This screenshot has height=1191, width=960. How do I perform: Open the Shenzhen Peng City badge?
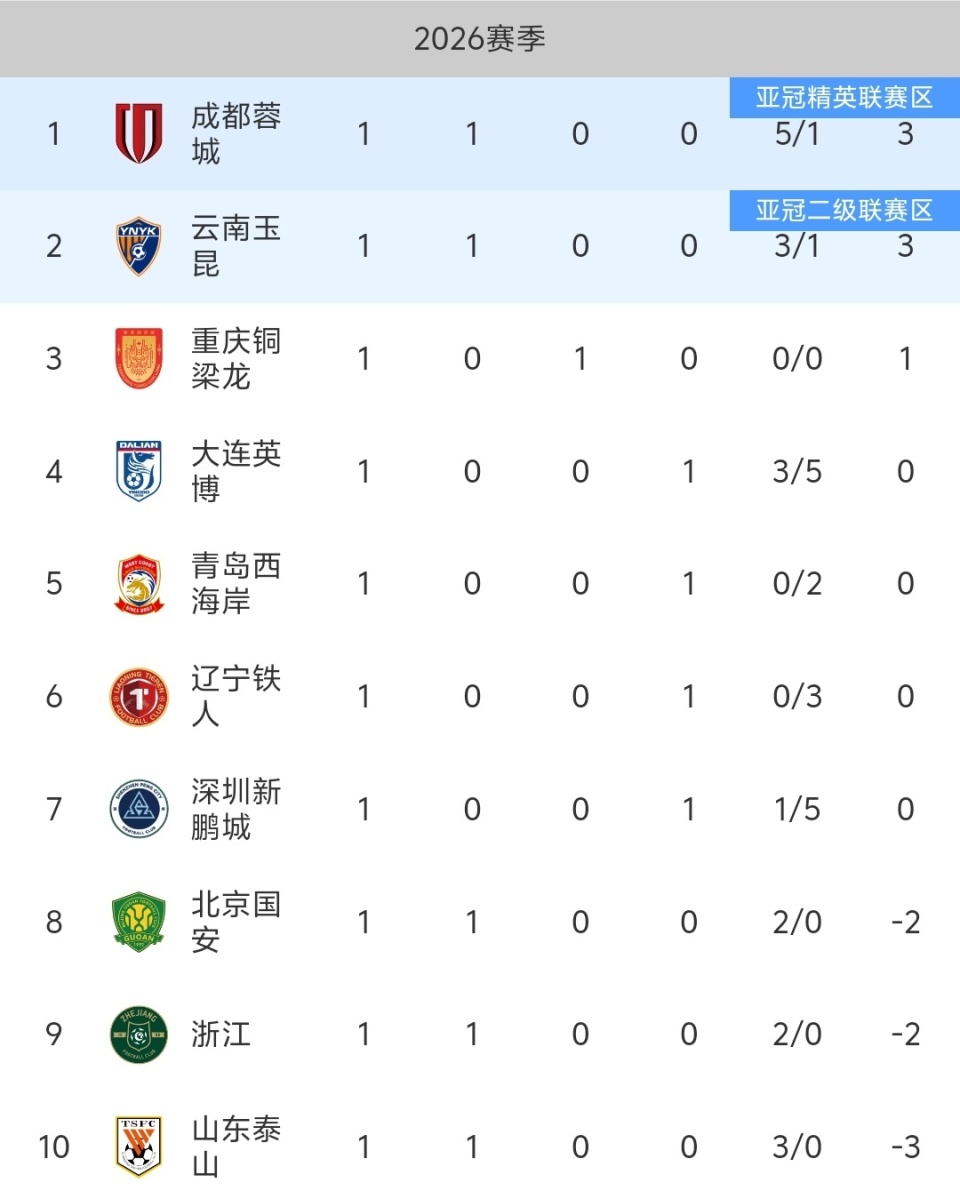(x=138, y=808)
